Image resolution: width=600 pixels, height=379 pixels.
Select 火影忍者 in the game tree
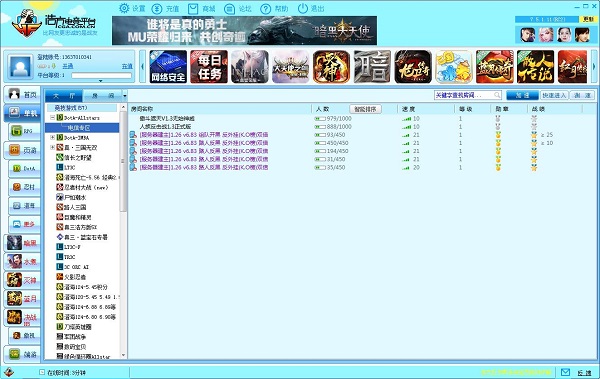75,277
